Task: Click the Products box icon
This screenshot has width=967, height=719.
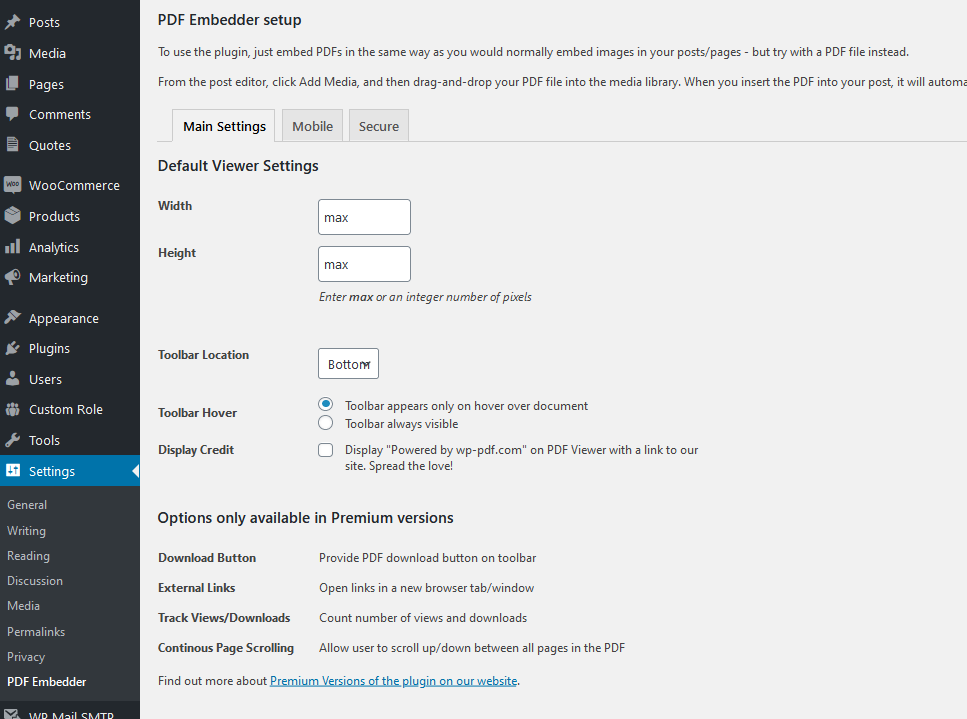Action: click(12, 216)
